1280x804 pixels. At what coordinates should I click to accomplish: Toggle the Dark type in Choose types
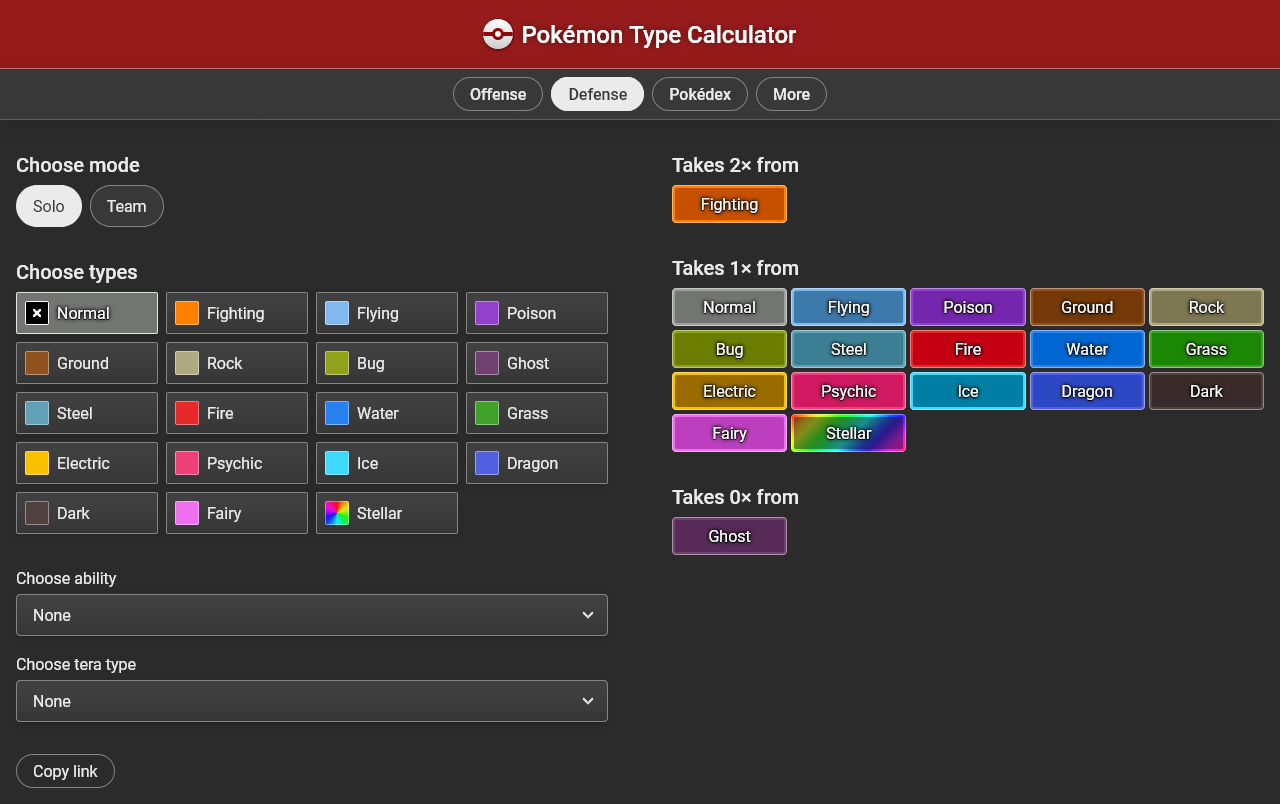click(x=87, y=513)
